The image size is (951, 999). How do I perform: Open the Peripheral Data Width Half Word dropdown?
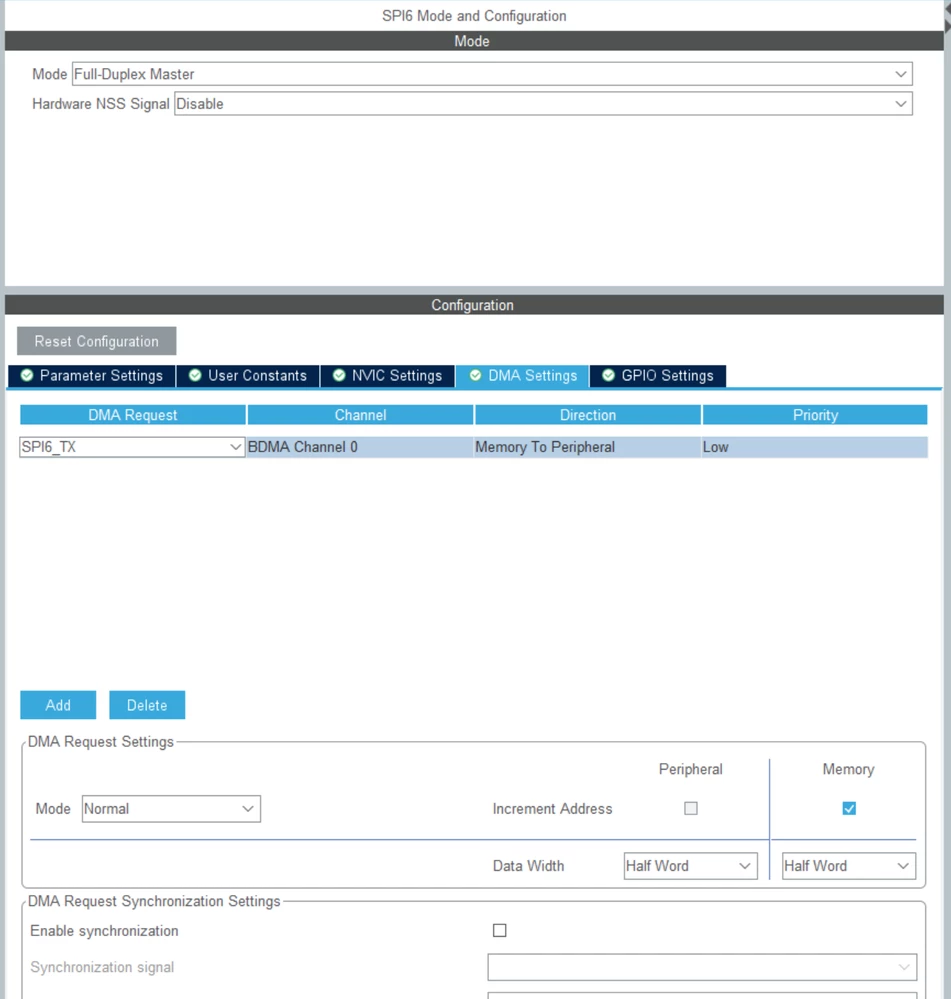(690, 866)
